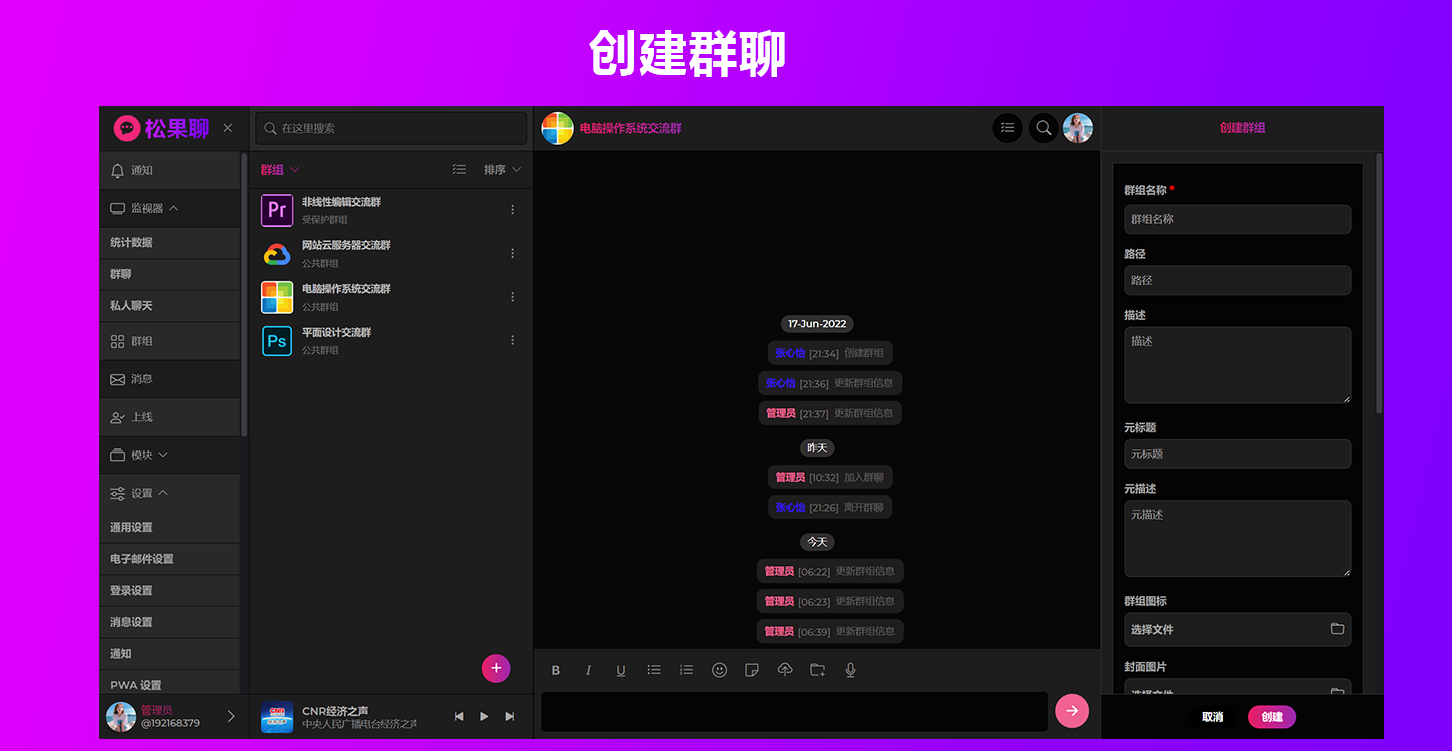Start voice recording with microphone icon
The width and height of the screenshot is (1452, 751).
[850, 670]
